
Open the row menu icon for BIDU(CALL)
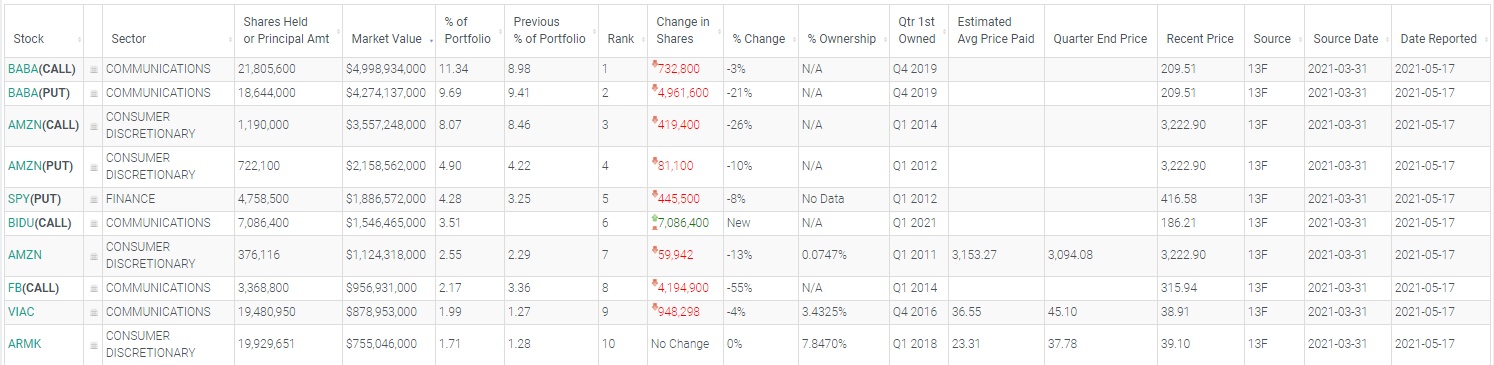(94, 223)
